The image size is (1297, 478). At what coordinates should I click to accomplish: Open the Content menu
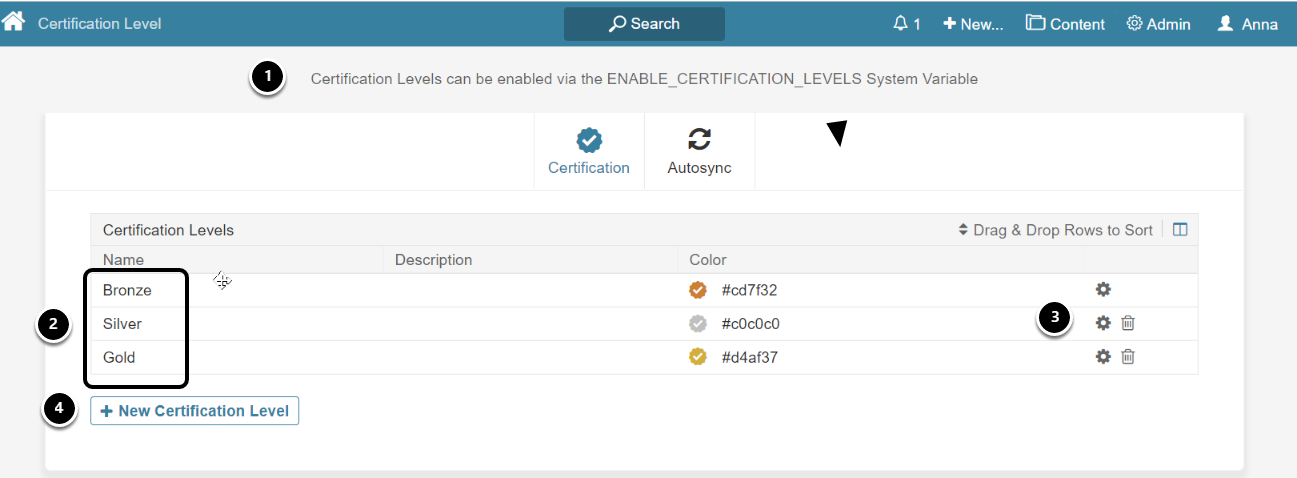pos(1065,24)
